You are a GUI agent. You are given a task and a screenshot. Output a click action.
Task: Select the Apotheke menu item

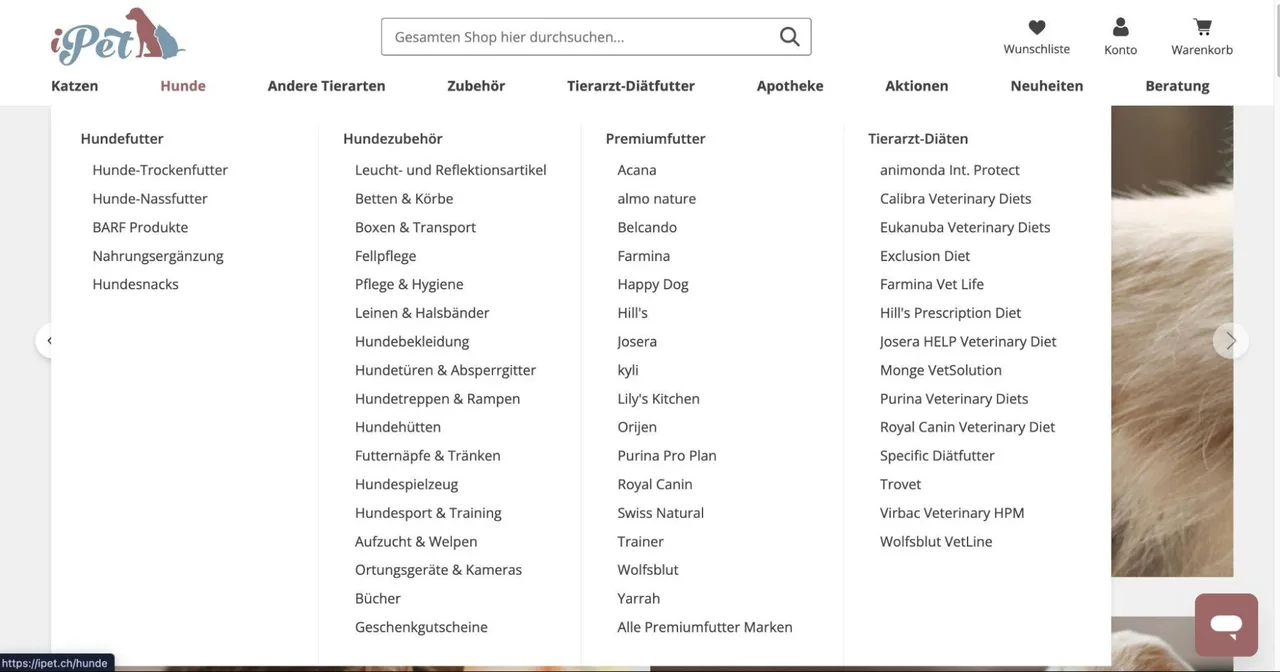point(790,86)
